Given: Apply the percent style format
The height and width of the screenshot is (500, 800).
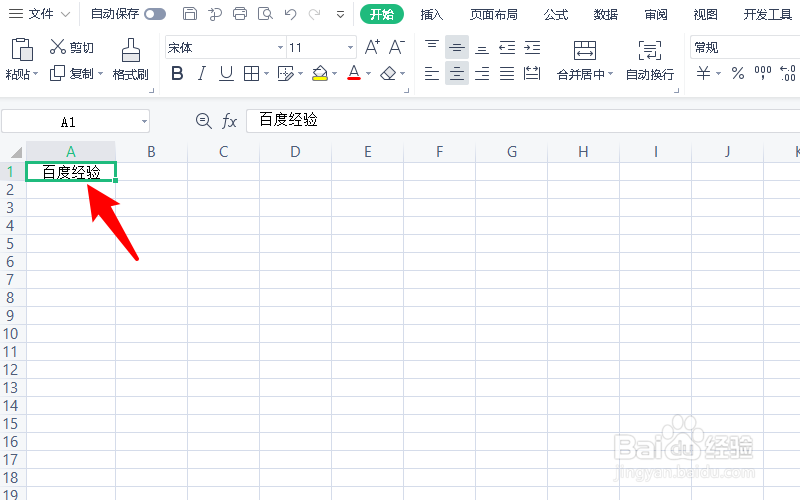Looking at the screenshot, I should point(738,74).
